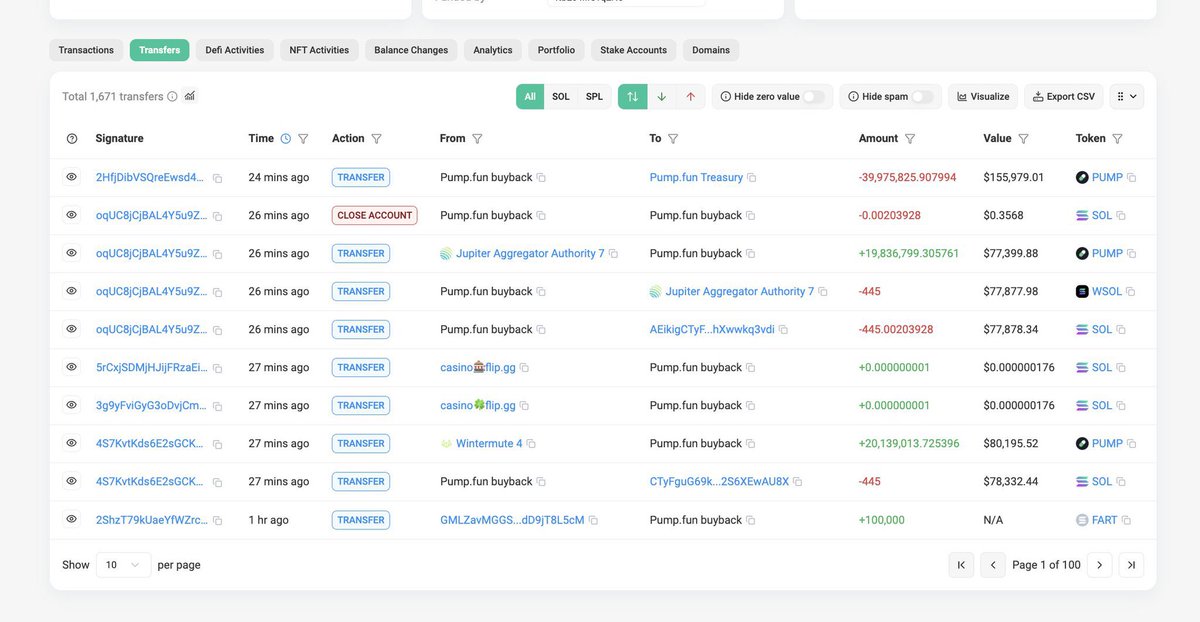
Task: Switch to Defi Activities tab
Action: [x=235, y=50]
